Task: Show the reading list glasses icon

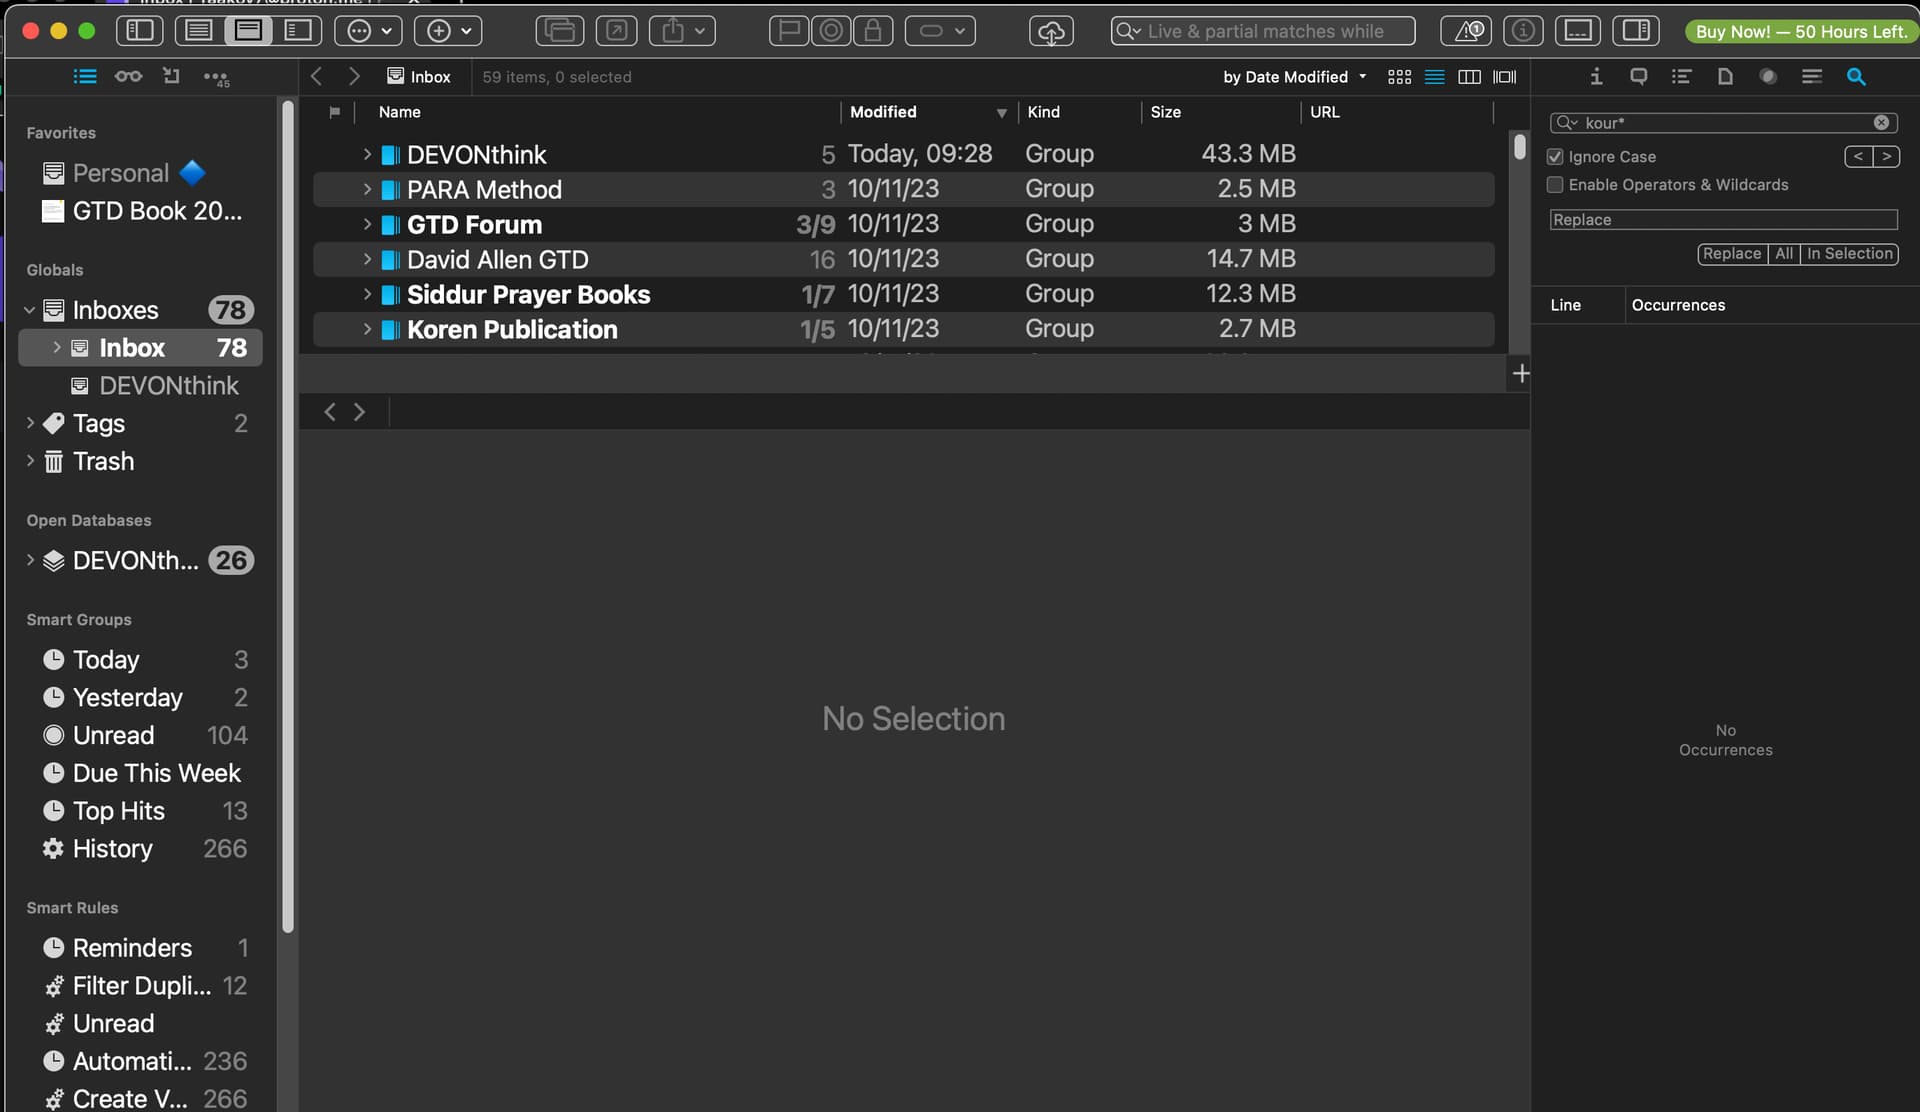Action: pyautogui.click(x=128, y=77)
